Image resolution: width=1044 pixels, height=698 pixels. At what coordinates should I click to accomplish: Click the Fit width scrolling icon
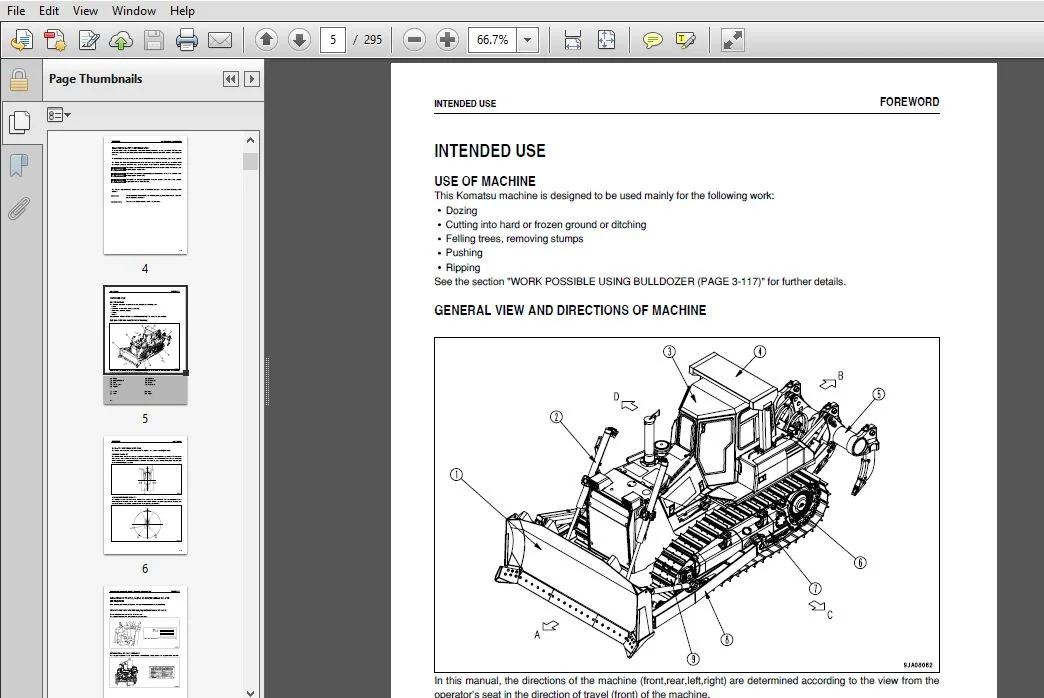pos(573,40)
